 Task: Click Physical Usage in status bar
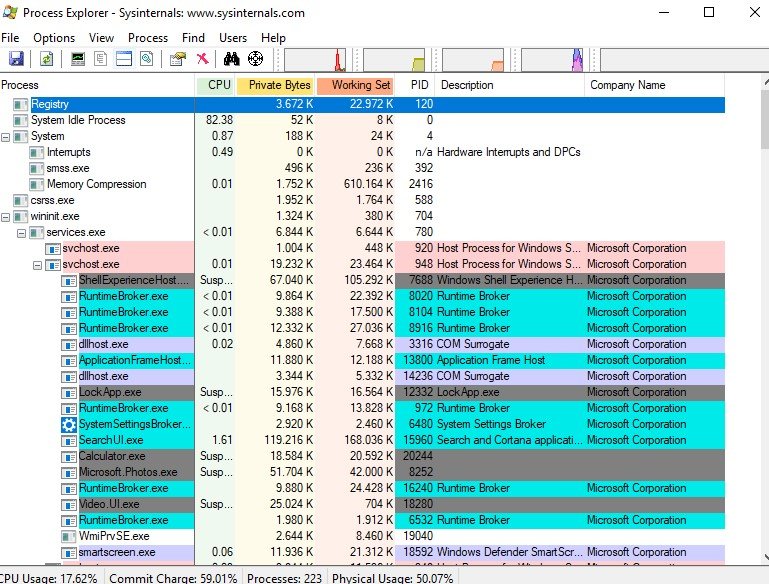coord(392,578)
